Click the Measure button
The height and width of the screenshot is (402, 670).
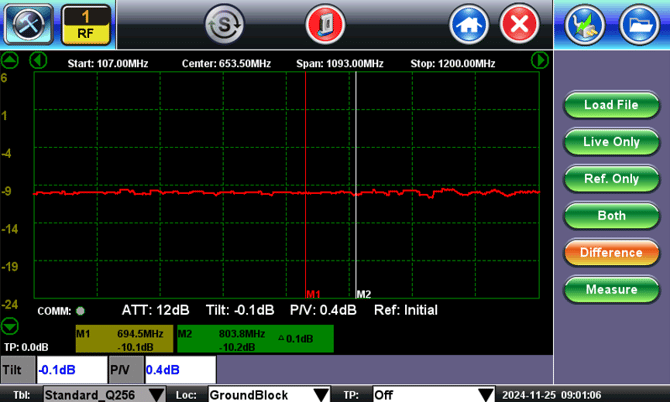[611, 289]
